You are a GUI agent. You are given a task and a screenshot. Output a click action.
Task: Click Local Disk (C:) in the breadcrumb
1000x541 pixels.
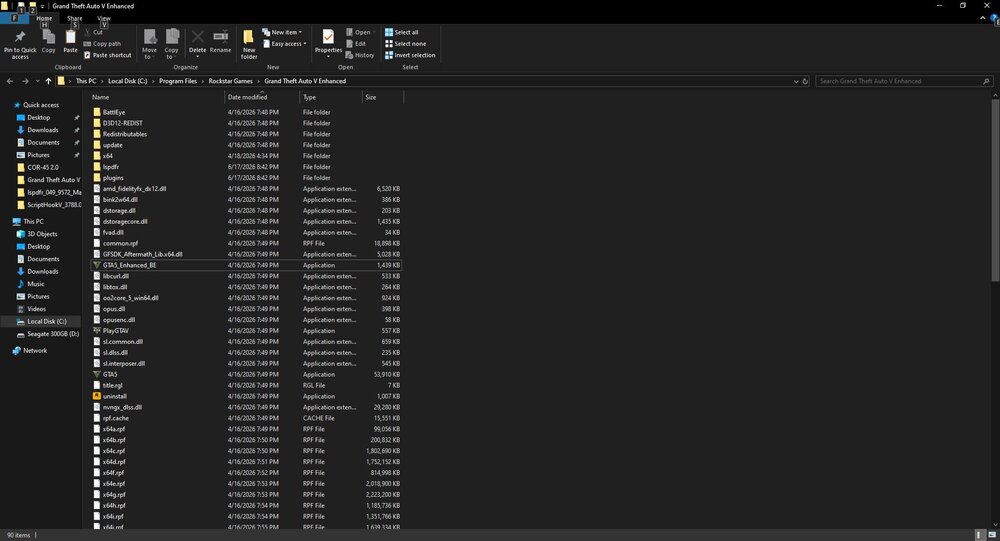[128, 81]
